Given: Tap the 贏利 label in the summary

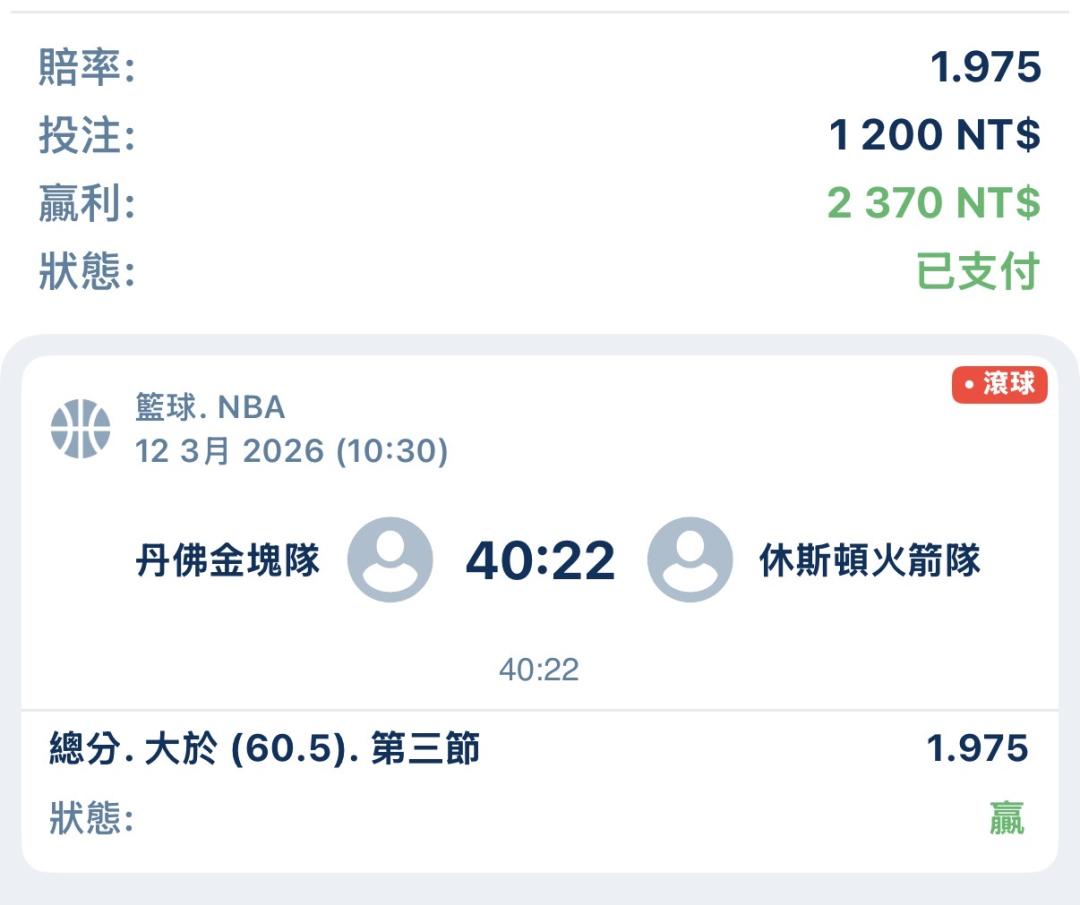Looking at the screenshot, I should coord(87,204).
